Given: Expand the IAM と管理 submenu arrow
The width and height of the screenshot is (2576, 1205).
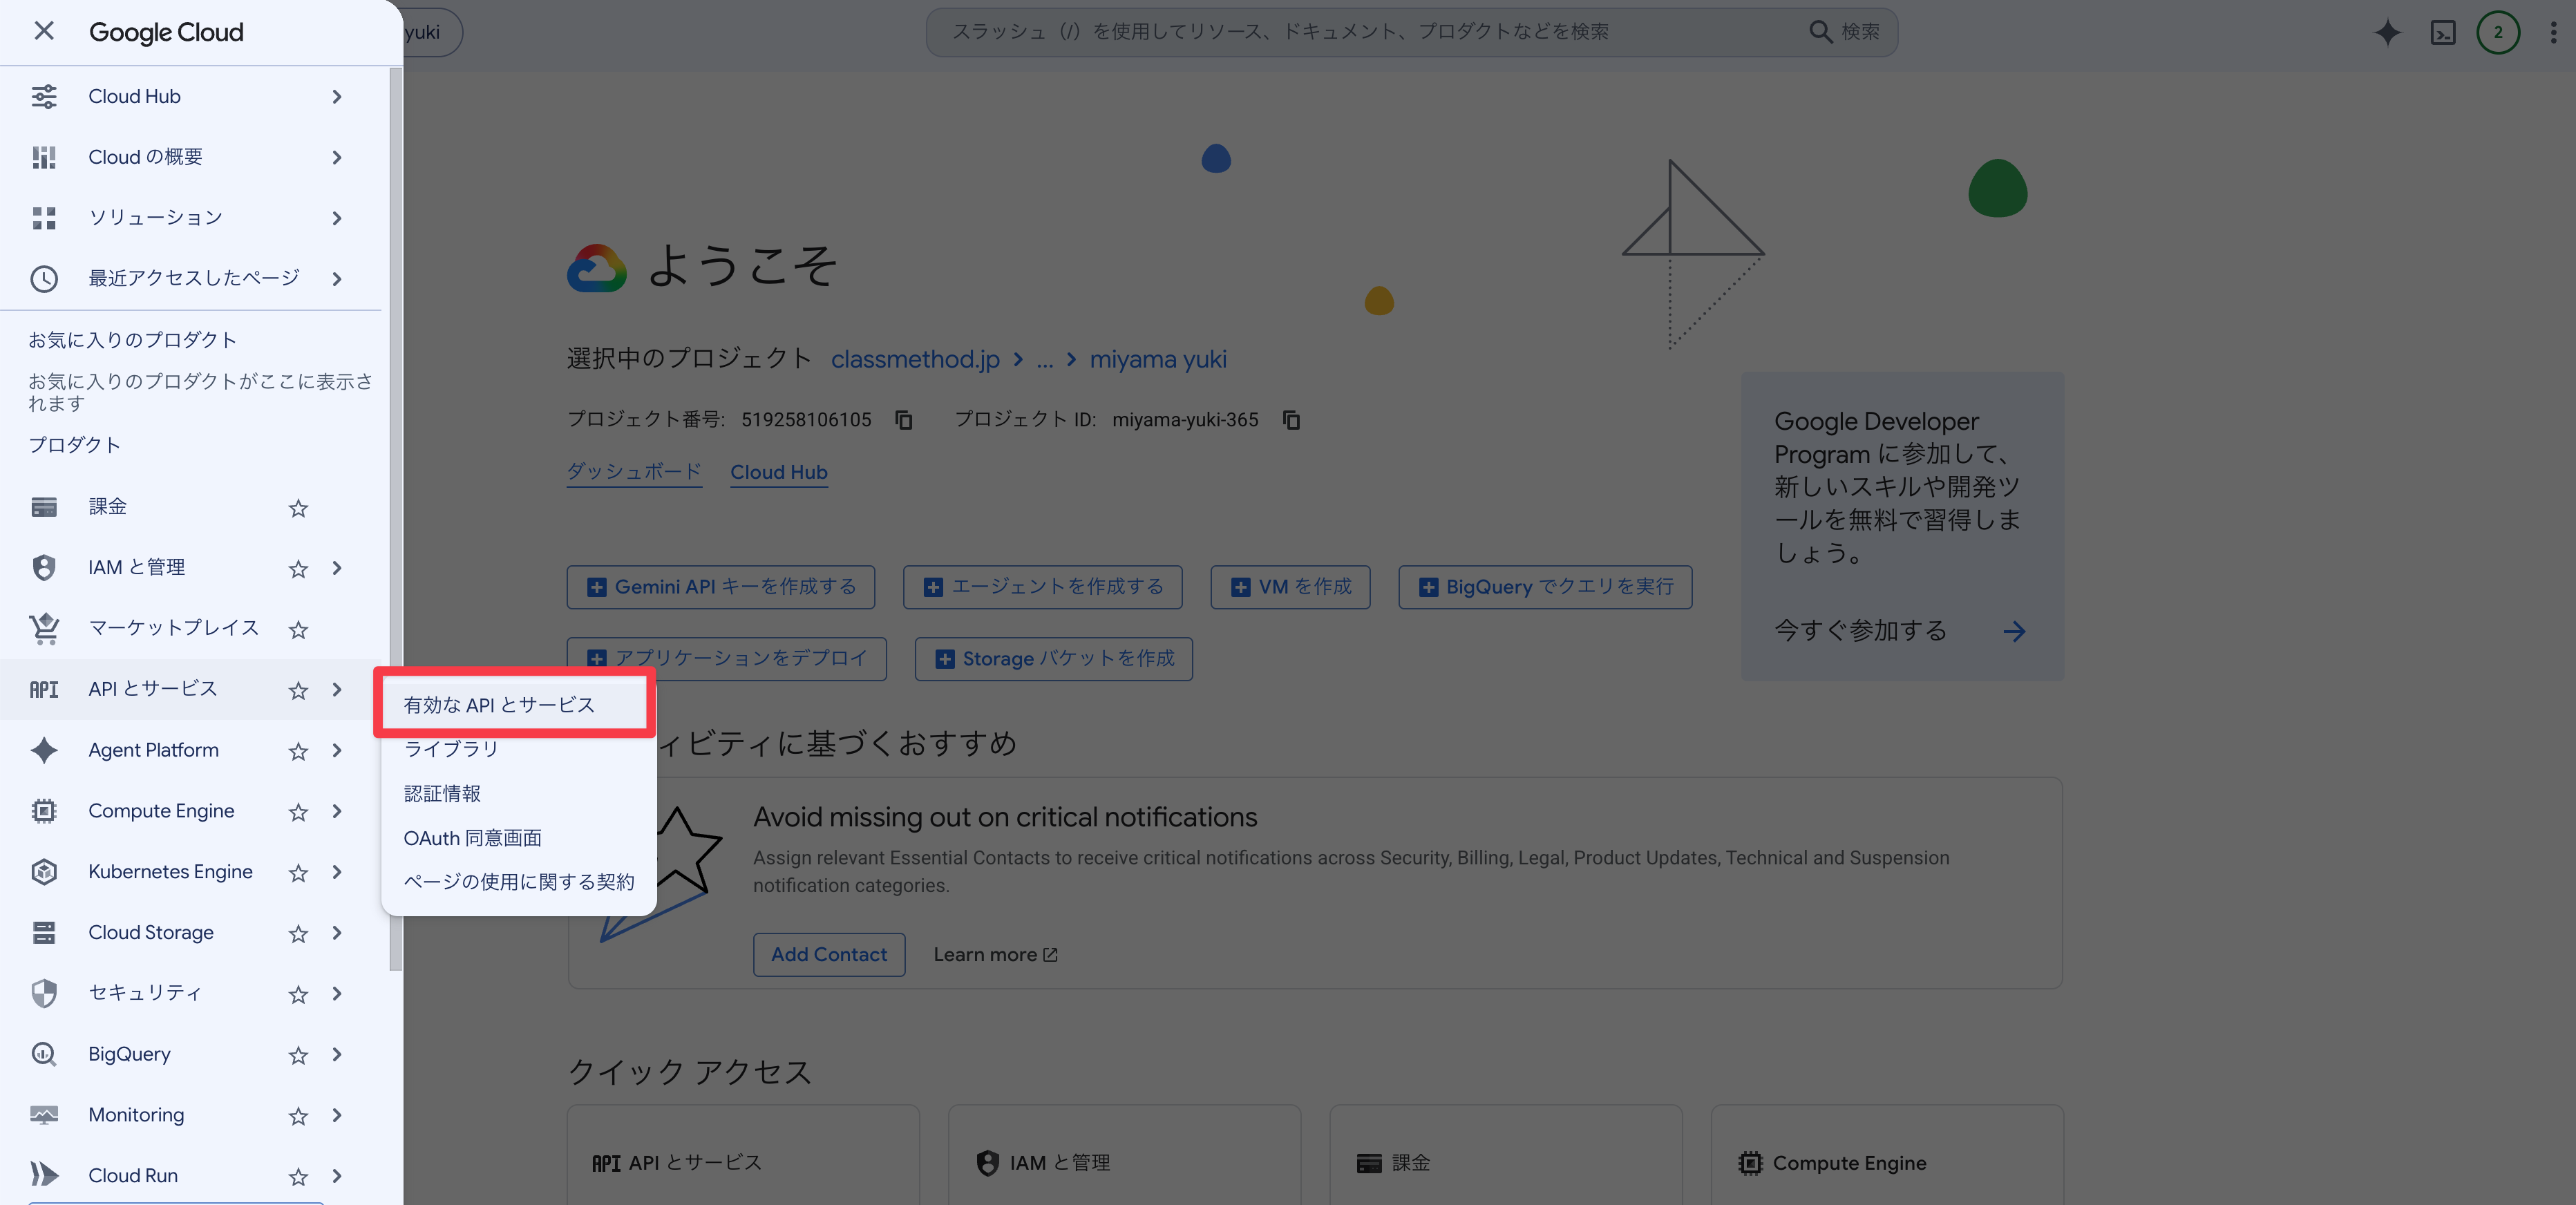Looking at the screenshot, I should pos(337,568).
